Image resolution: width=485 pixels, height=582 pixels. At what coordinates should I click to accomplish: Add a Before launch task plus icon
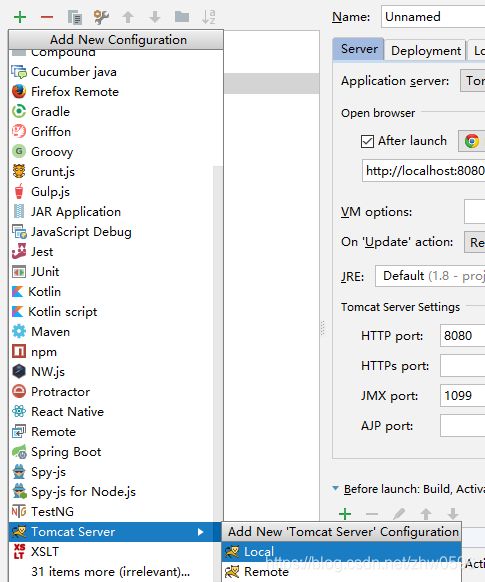(345, 514)
